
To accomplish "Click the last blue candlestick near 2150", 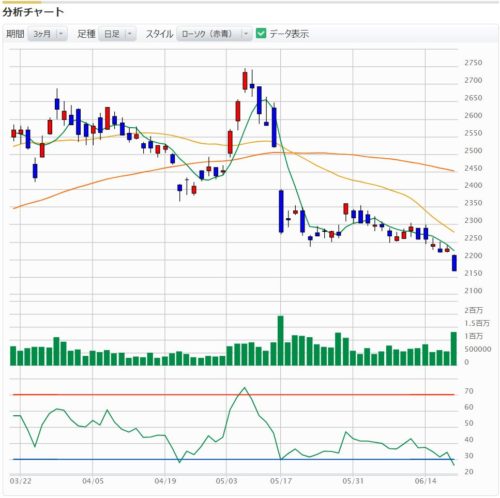I will click(454, 263).
